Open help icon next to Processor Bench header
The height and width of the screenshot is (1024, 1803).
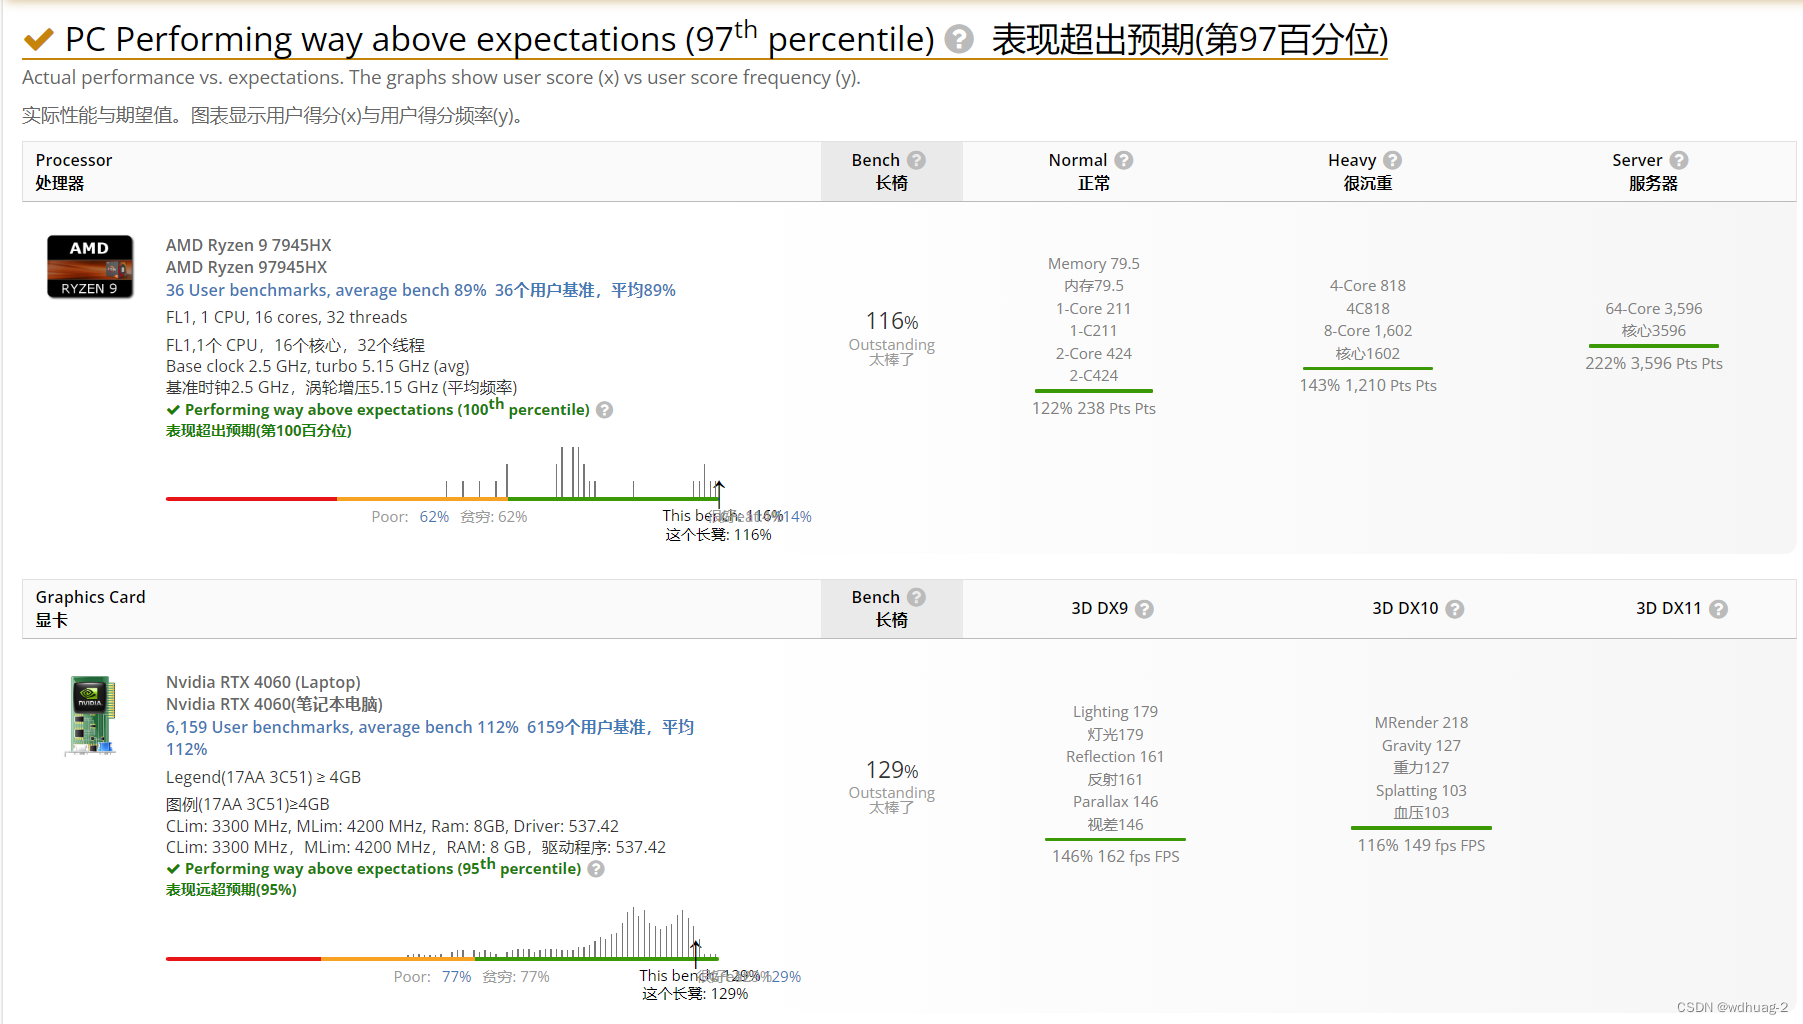tap(916, 160)
